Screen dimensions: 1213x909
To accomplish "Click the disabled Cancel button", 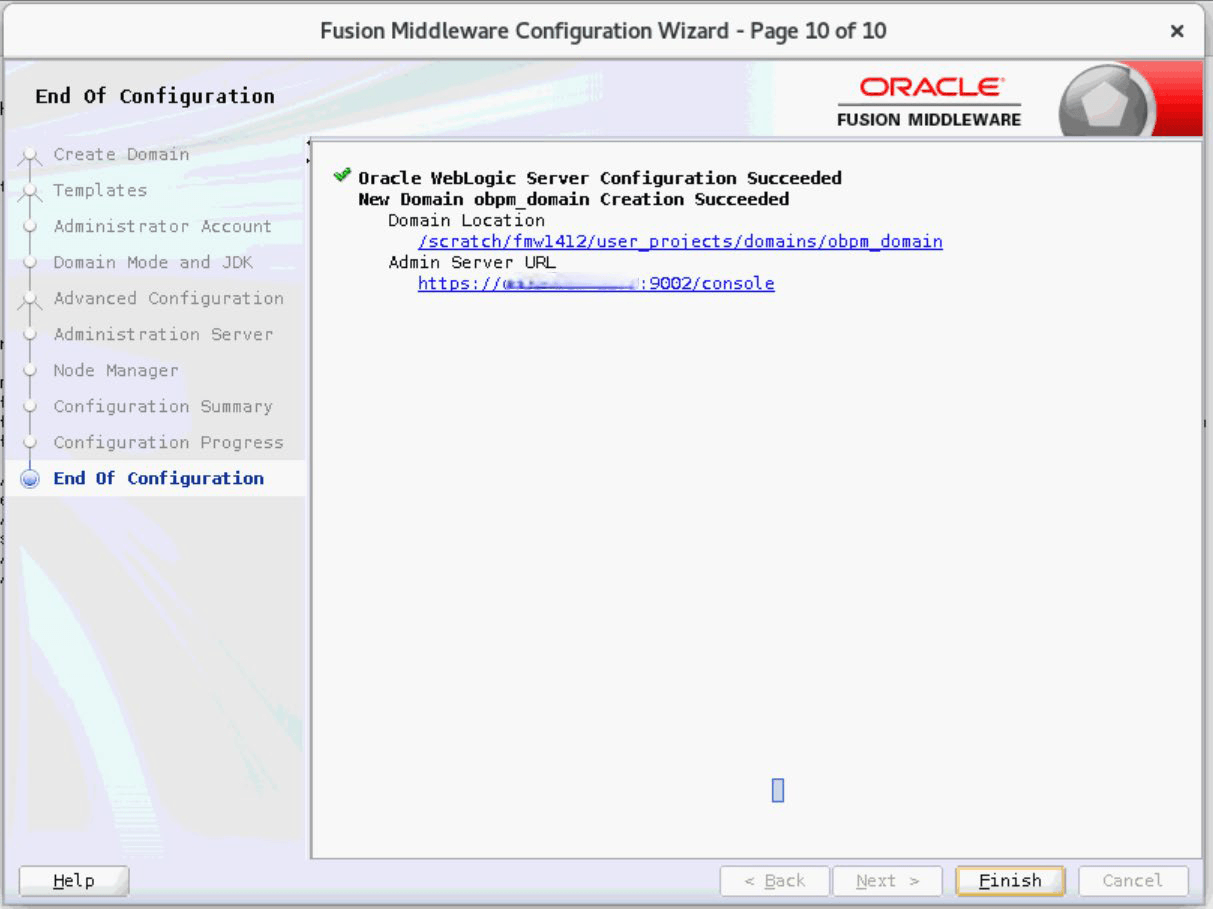I will 1133,881.
